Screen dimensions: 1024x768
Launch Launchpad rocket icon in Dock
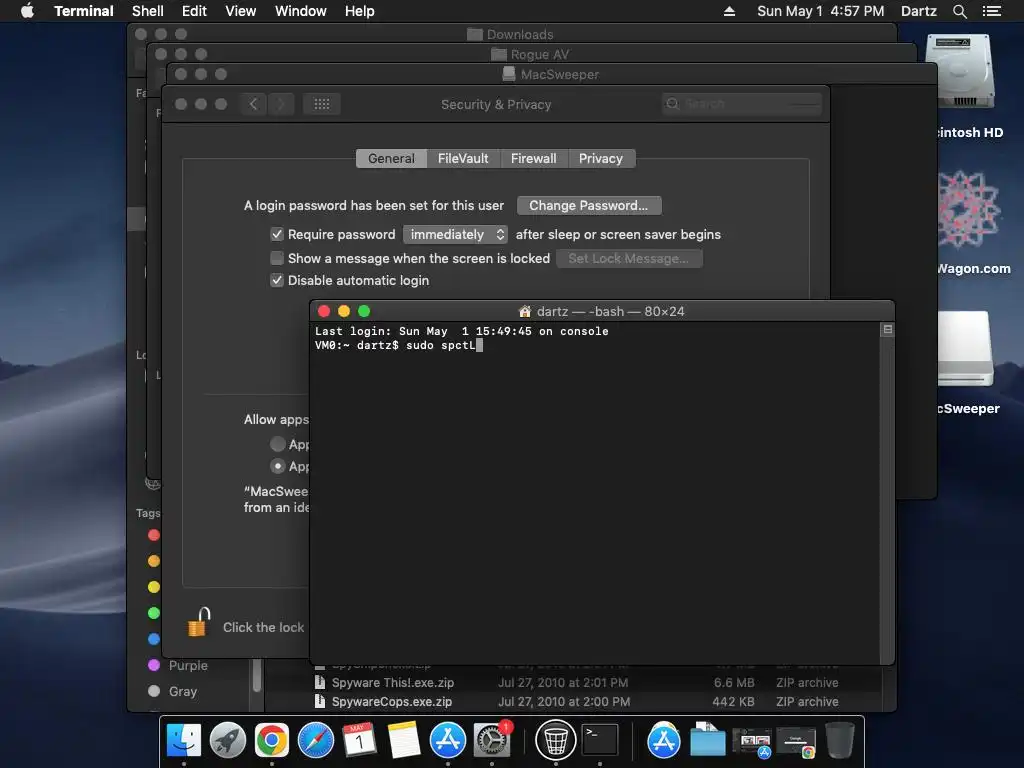coord(227,740)
